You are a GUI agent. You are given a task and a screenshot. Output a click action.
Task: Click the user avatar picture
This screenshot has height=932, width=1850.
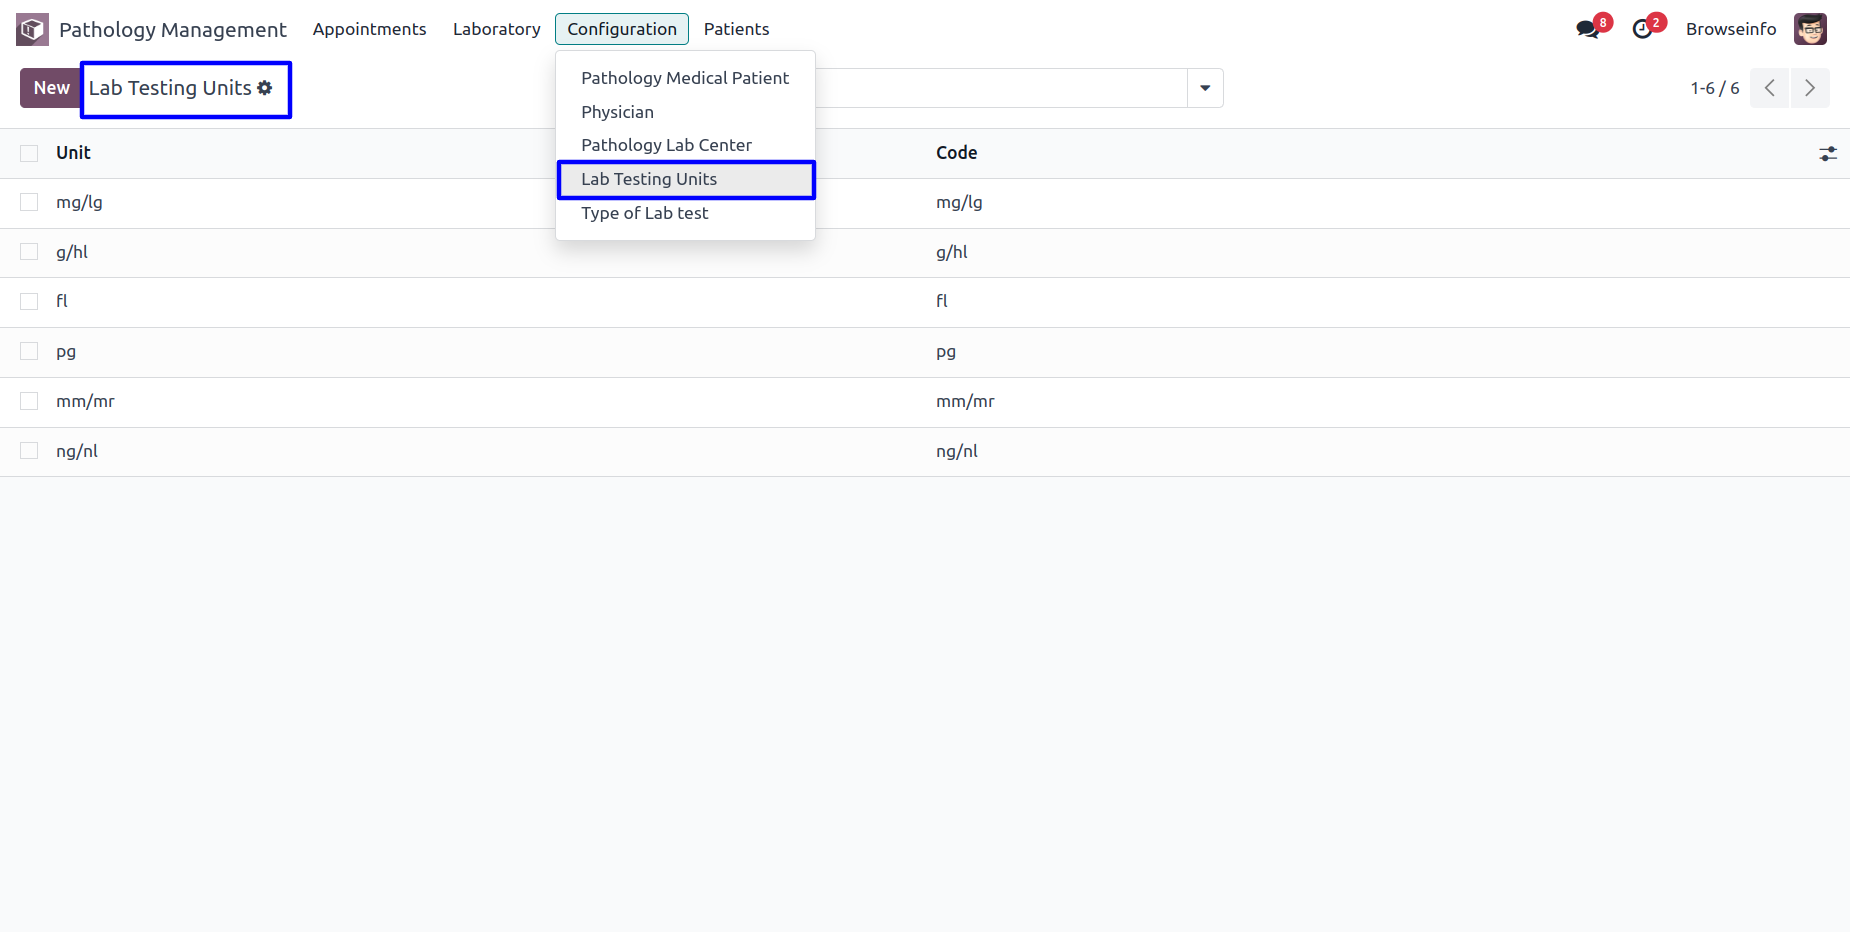(1810, 29)
